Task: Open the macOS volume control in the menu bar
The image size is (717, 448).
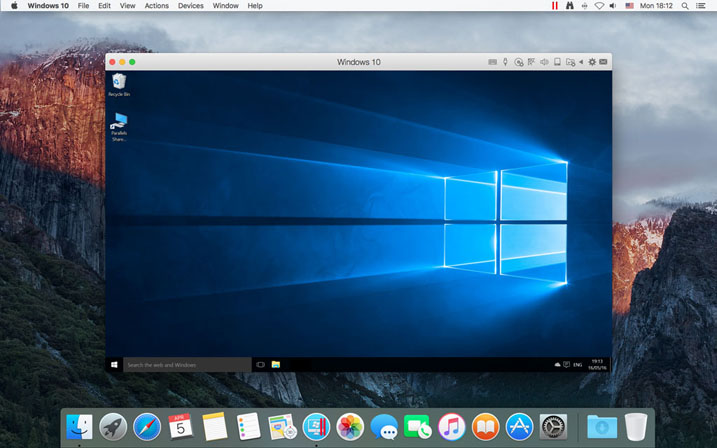Action: point(614,6)
